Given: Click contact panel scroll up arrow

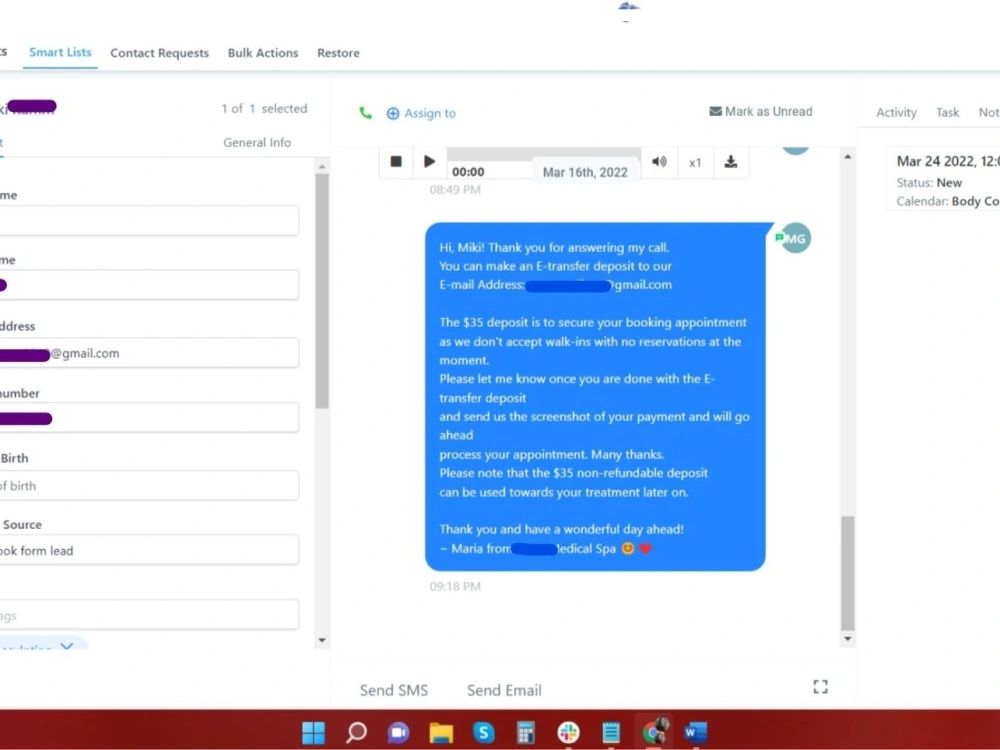Looking at the screenshot, I should [322, 166].
